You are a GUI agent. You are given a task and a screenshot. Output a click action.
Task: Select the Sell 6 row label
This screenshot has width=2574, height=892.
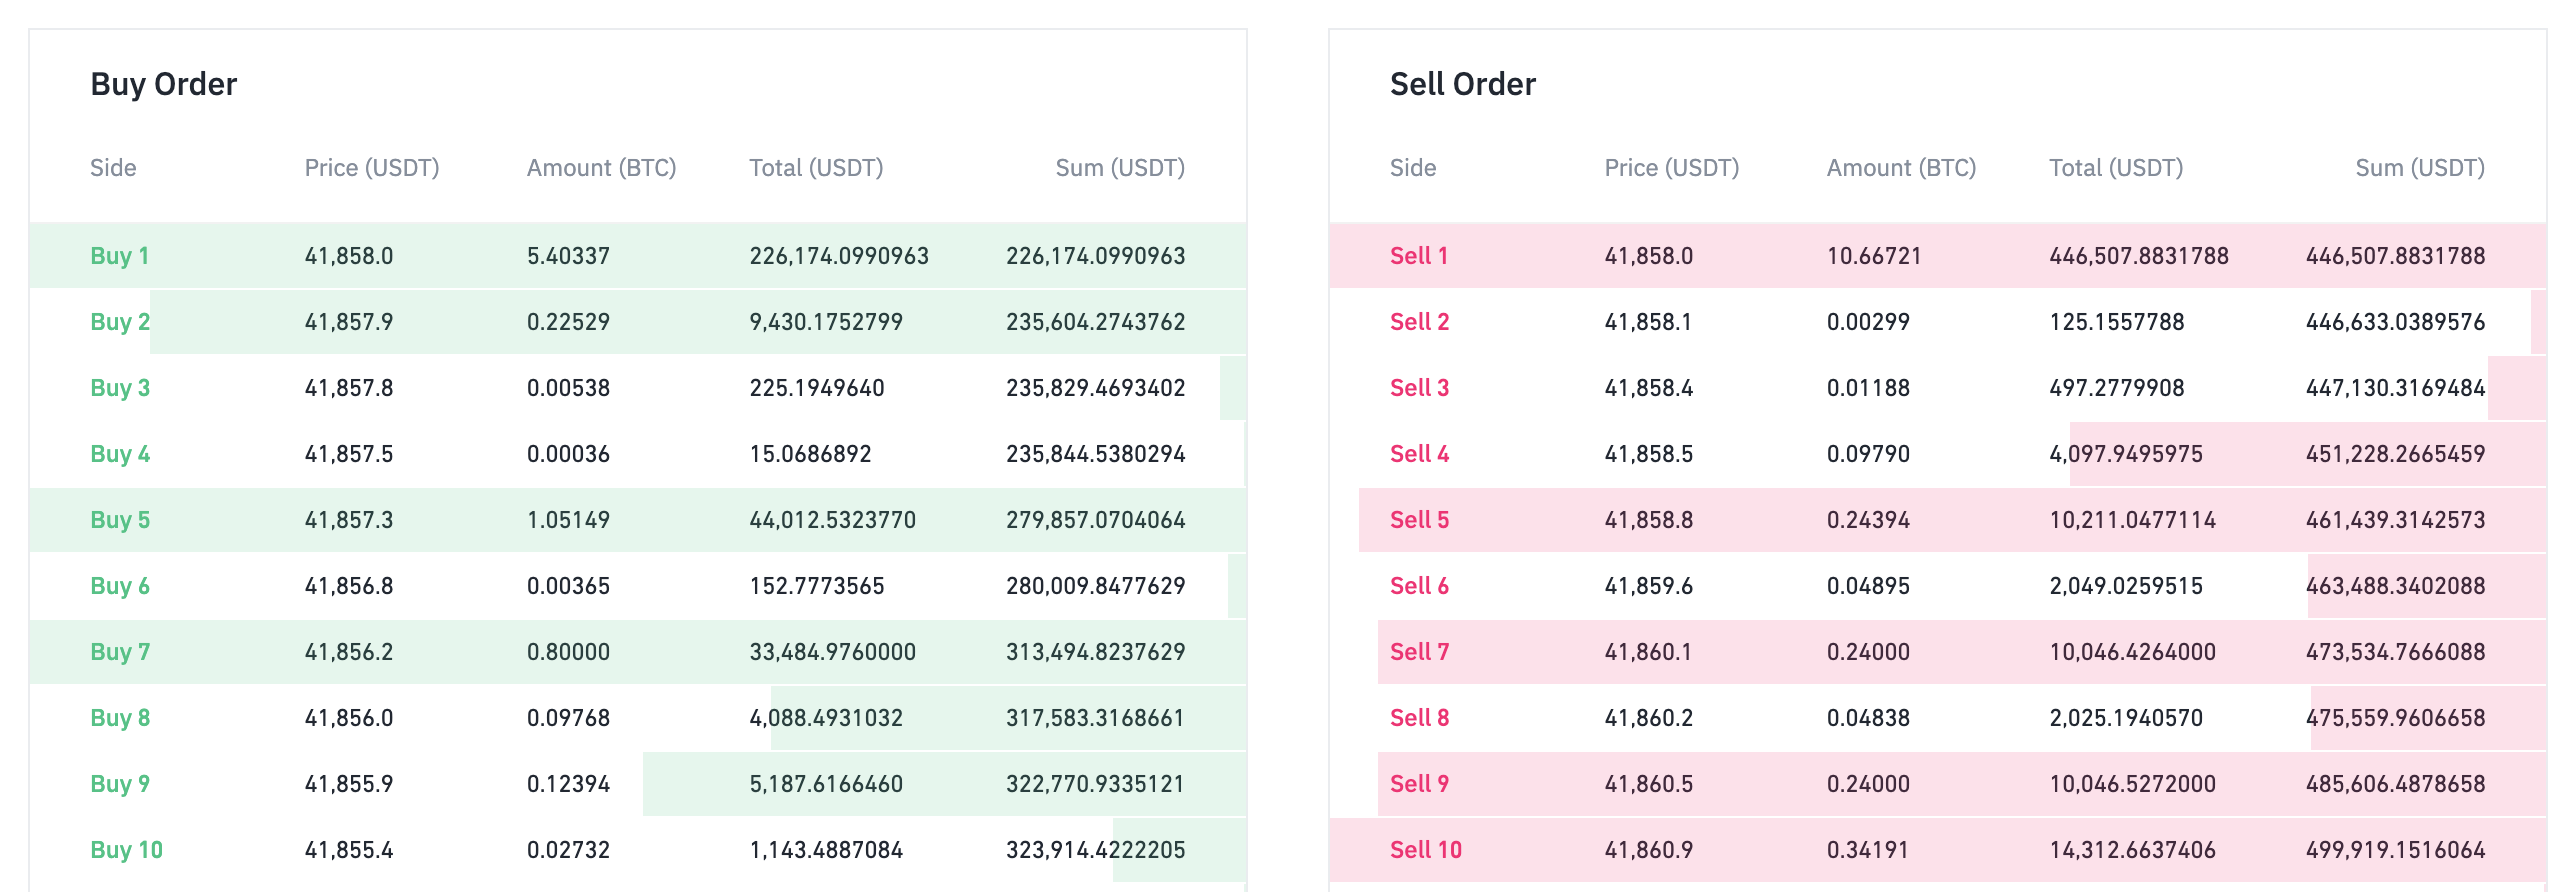pyautogui.click(x=1419, y=586)
